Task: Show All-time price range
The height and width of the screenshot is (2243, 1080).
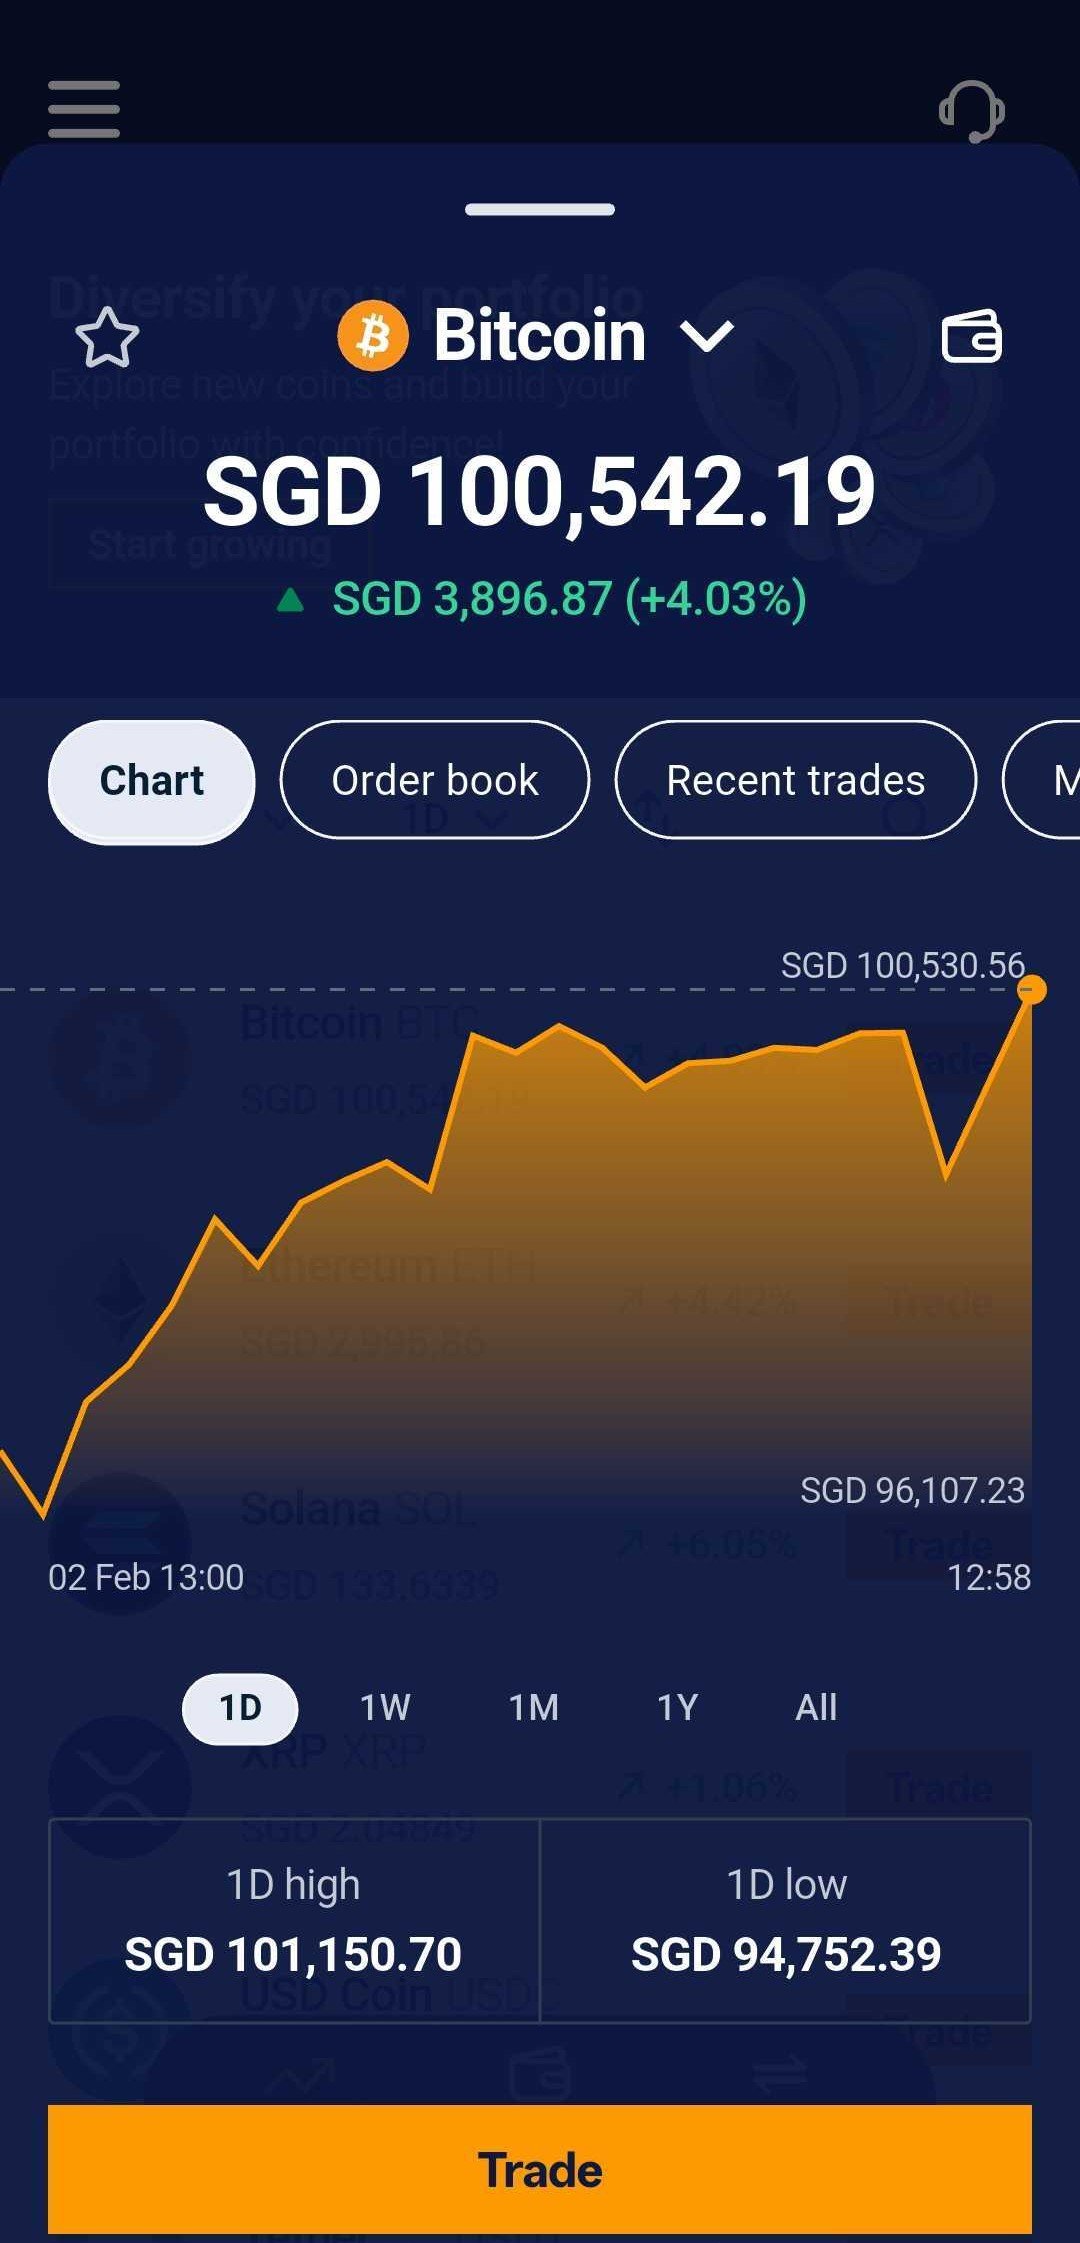Action: [816, 1707]
